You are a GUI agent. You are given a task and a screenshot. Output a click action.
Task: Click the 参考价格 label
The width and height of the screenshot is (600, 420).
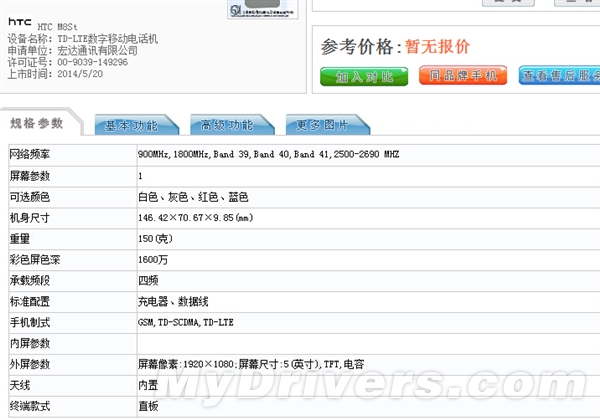[361, 47]
